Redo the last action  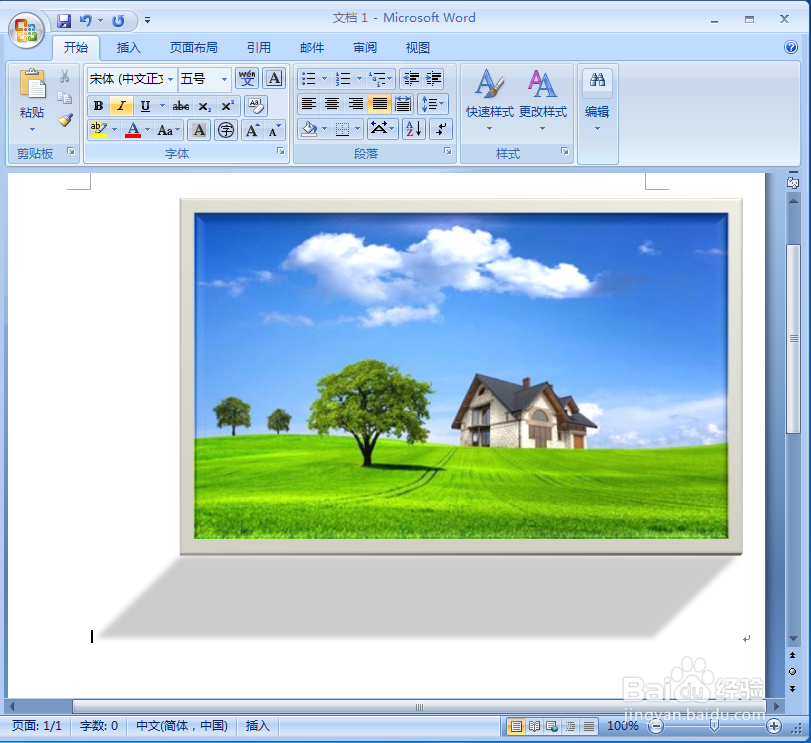pos(118,21)
